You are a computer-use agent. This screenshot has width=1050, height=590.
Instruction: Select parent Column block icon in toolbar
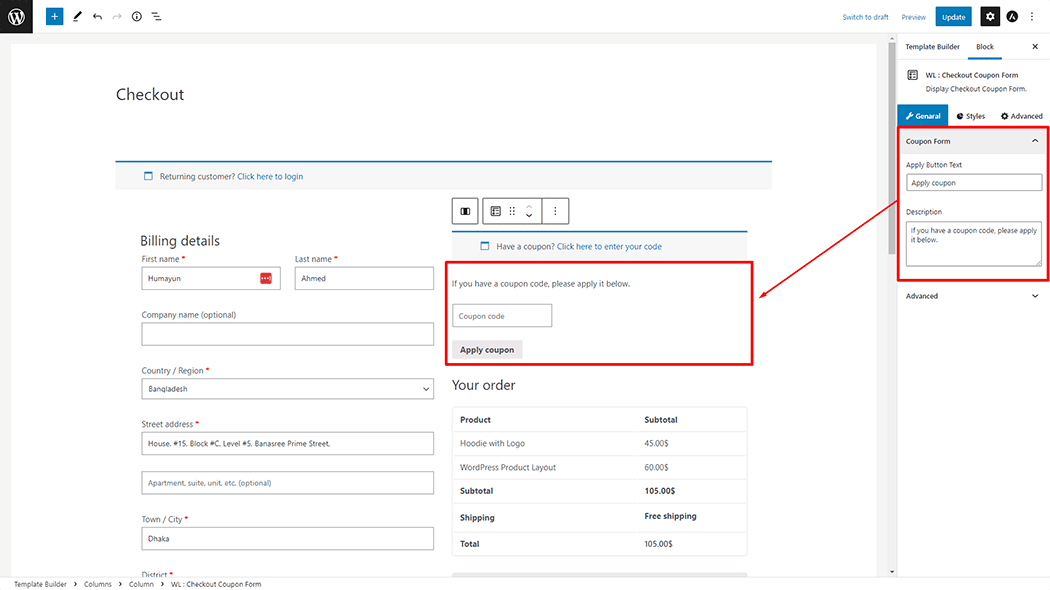tap(465, 211)
